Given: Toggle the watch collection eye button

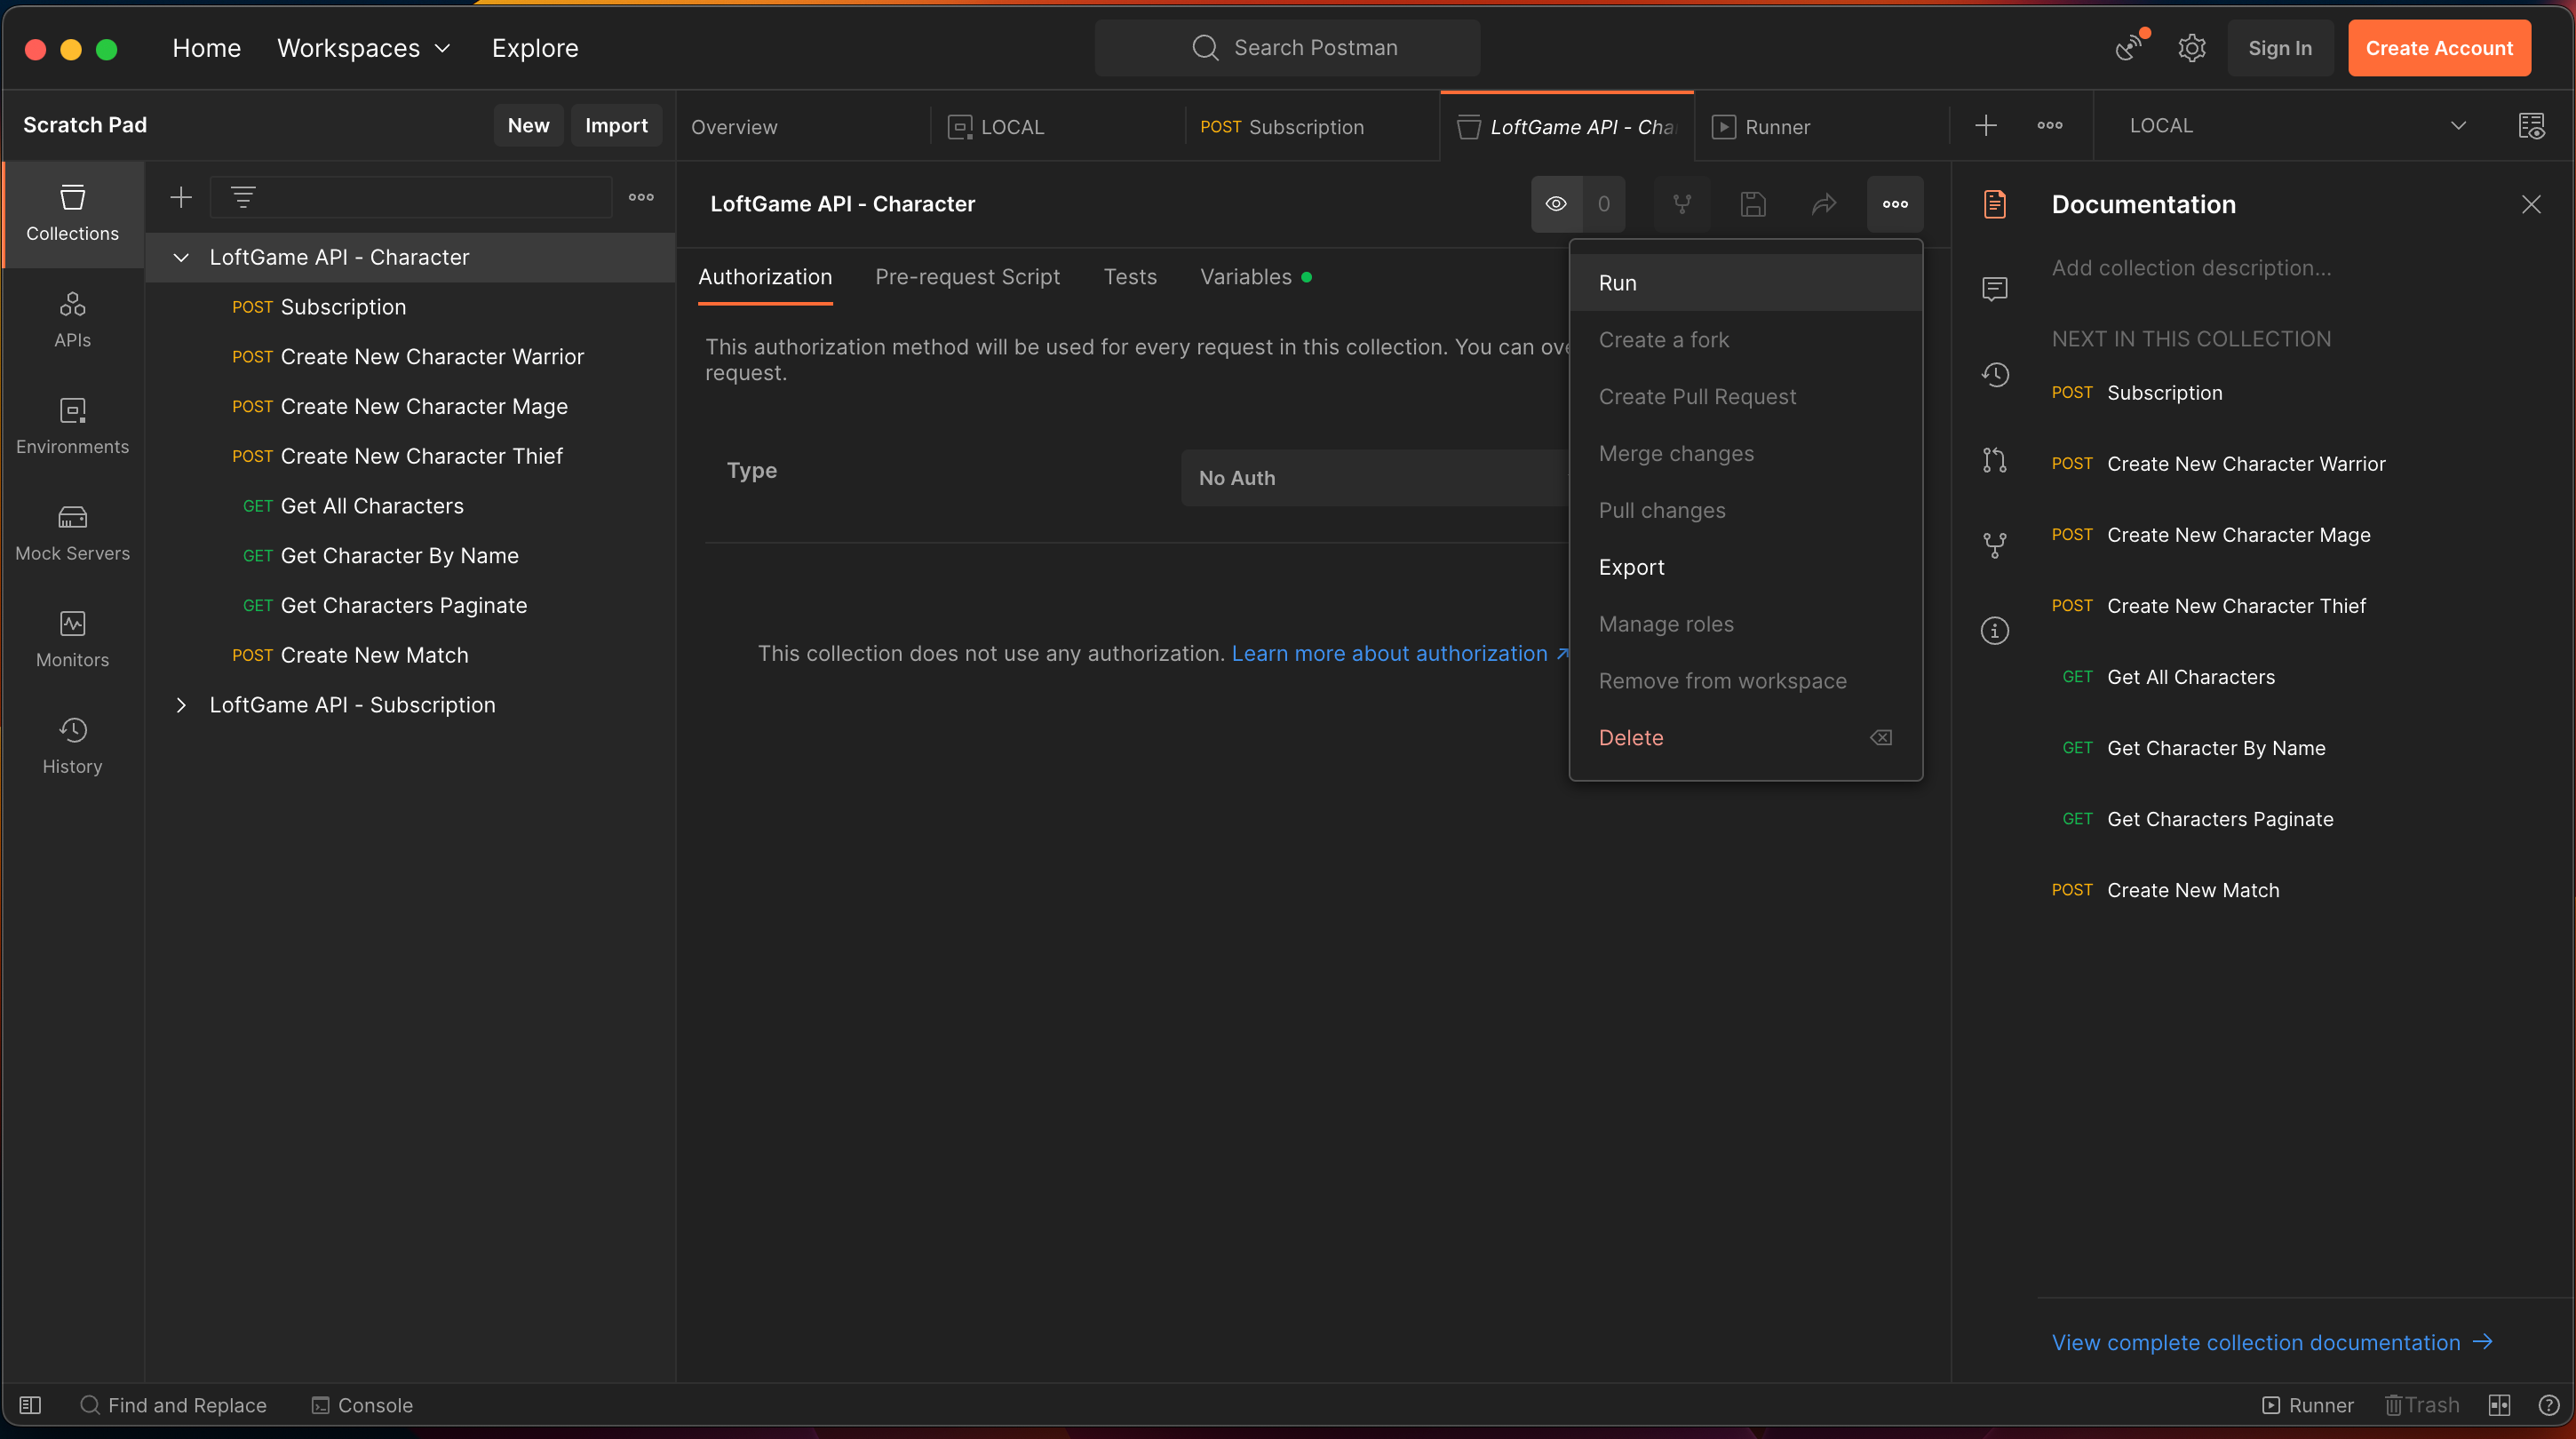Looking at the screenshot, I should point(1556,204).
